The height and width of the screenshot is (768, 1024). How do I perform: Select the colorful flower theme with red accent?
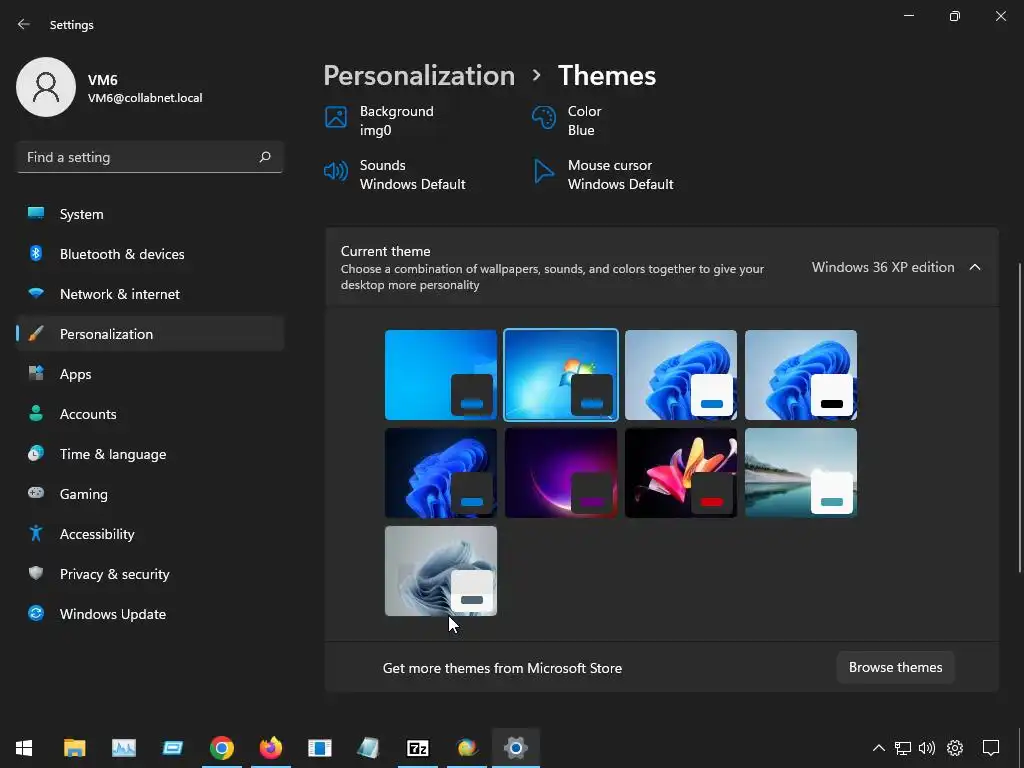click(681, 473)
